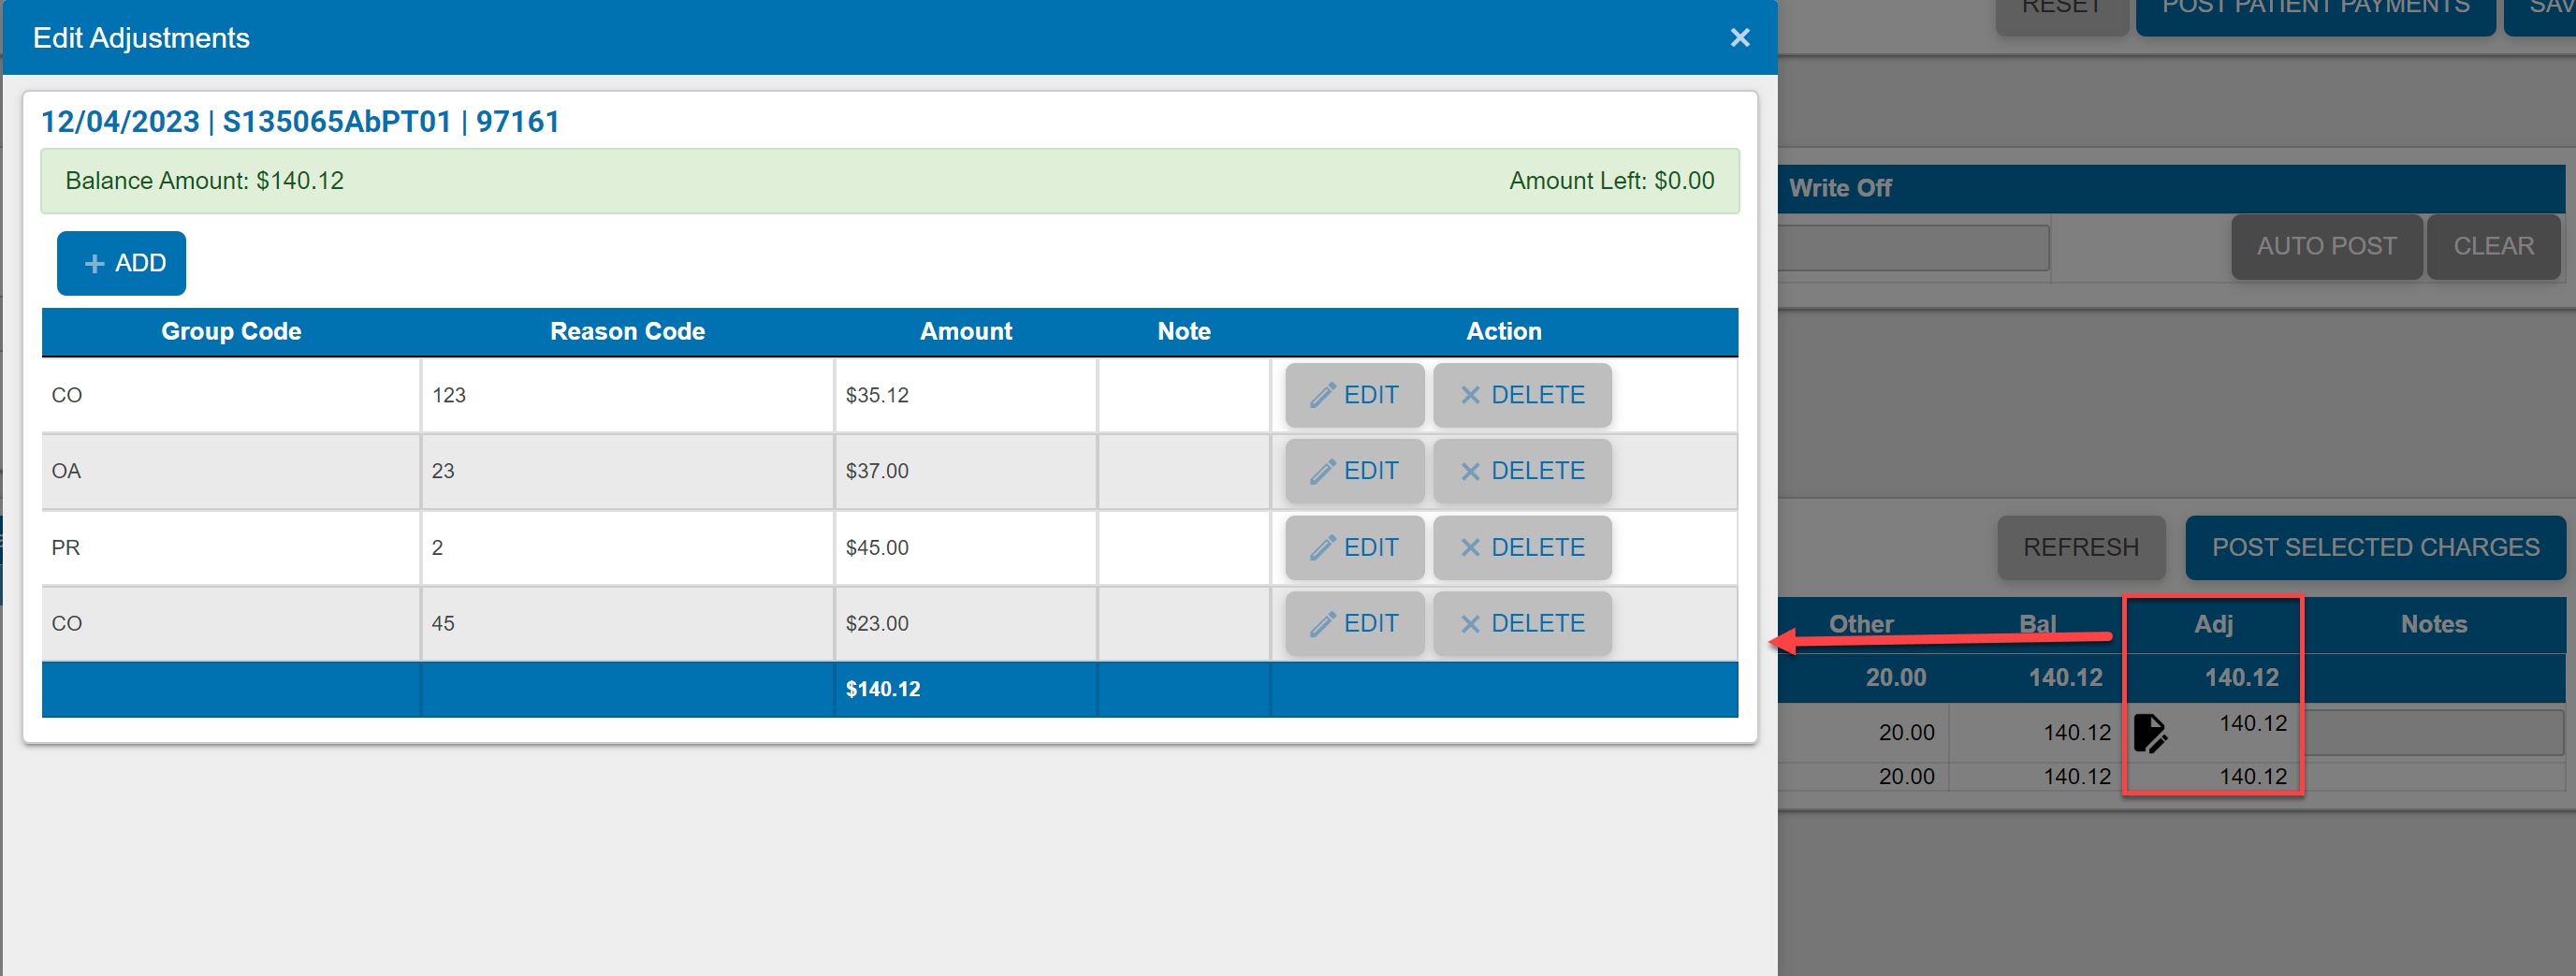Click the REFRESH button
This screenshot has width=2576, height=976.
tap(2081, 547)
